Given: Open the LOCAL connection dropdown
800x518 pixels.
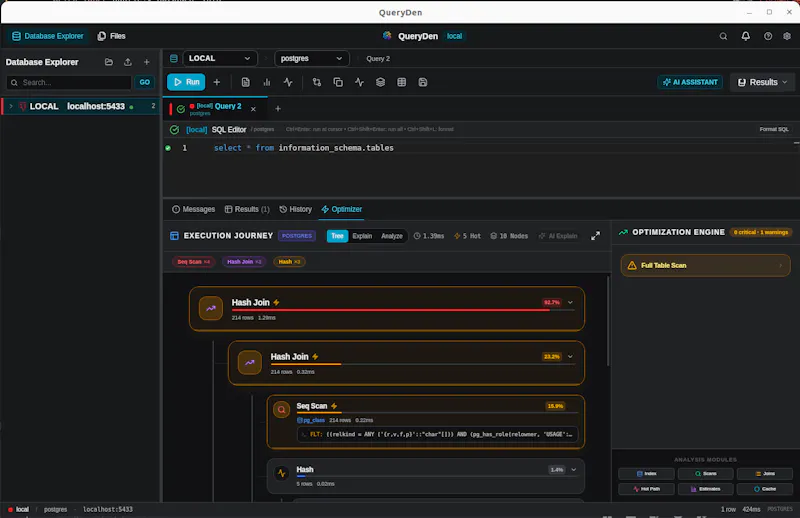Looking at the screenshot, I should pos(220,59).
